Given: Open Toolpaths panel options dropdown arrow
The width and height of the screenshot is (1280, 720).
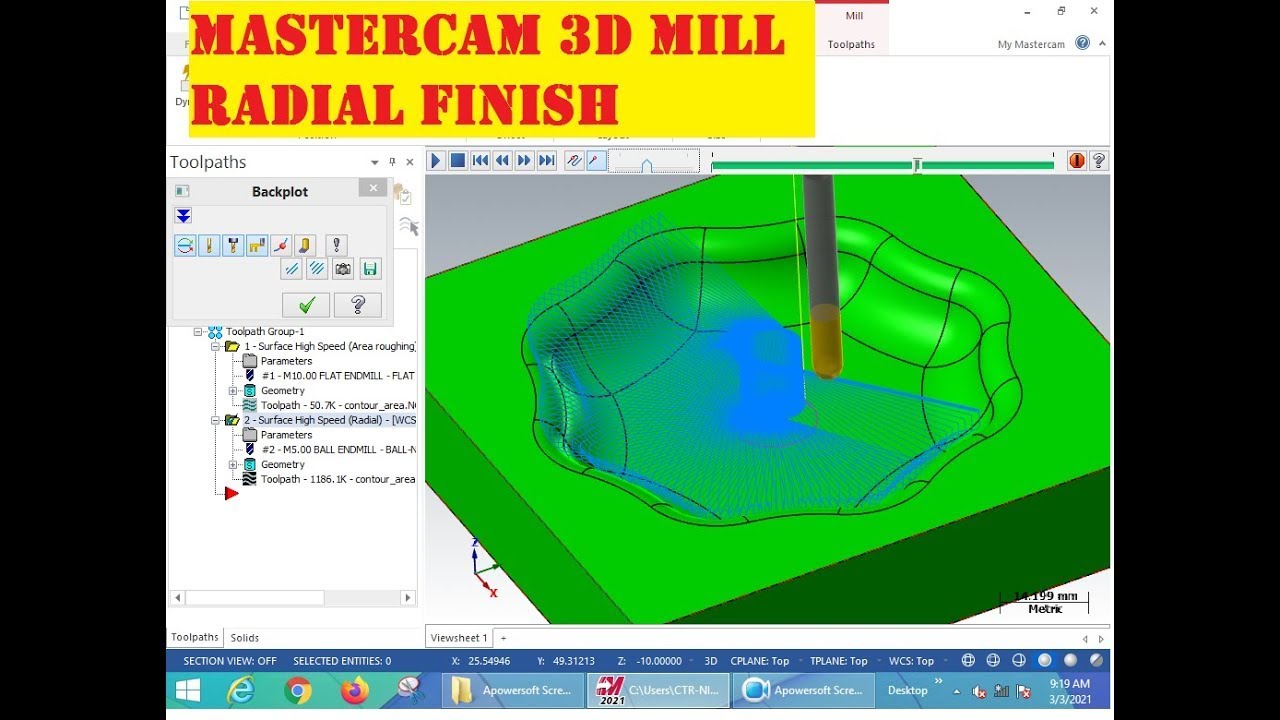Looking at the screenshot, I should [x=375, y=162].
